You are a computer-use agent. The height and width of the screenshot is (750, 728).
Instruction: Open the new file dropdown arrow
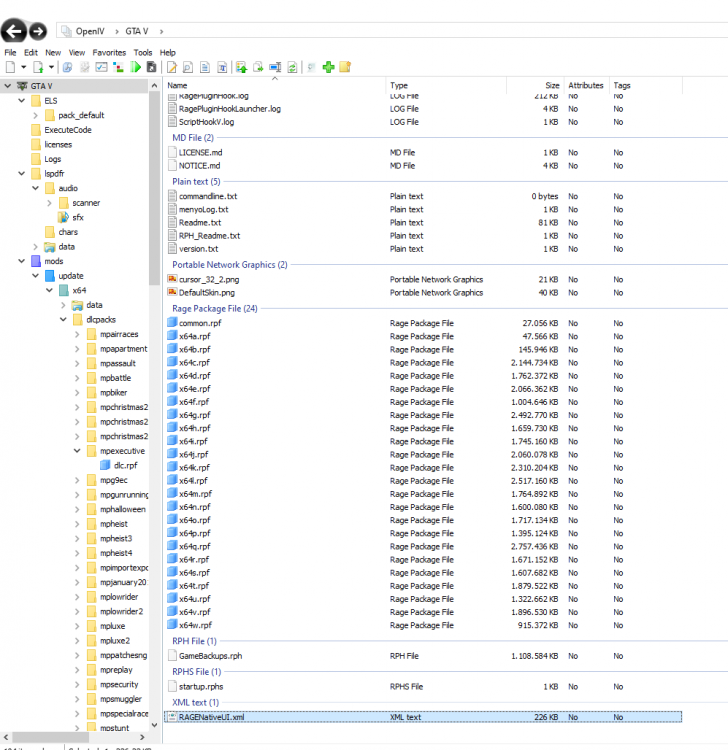[22, 67]
